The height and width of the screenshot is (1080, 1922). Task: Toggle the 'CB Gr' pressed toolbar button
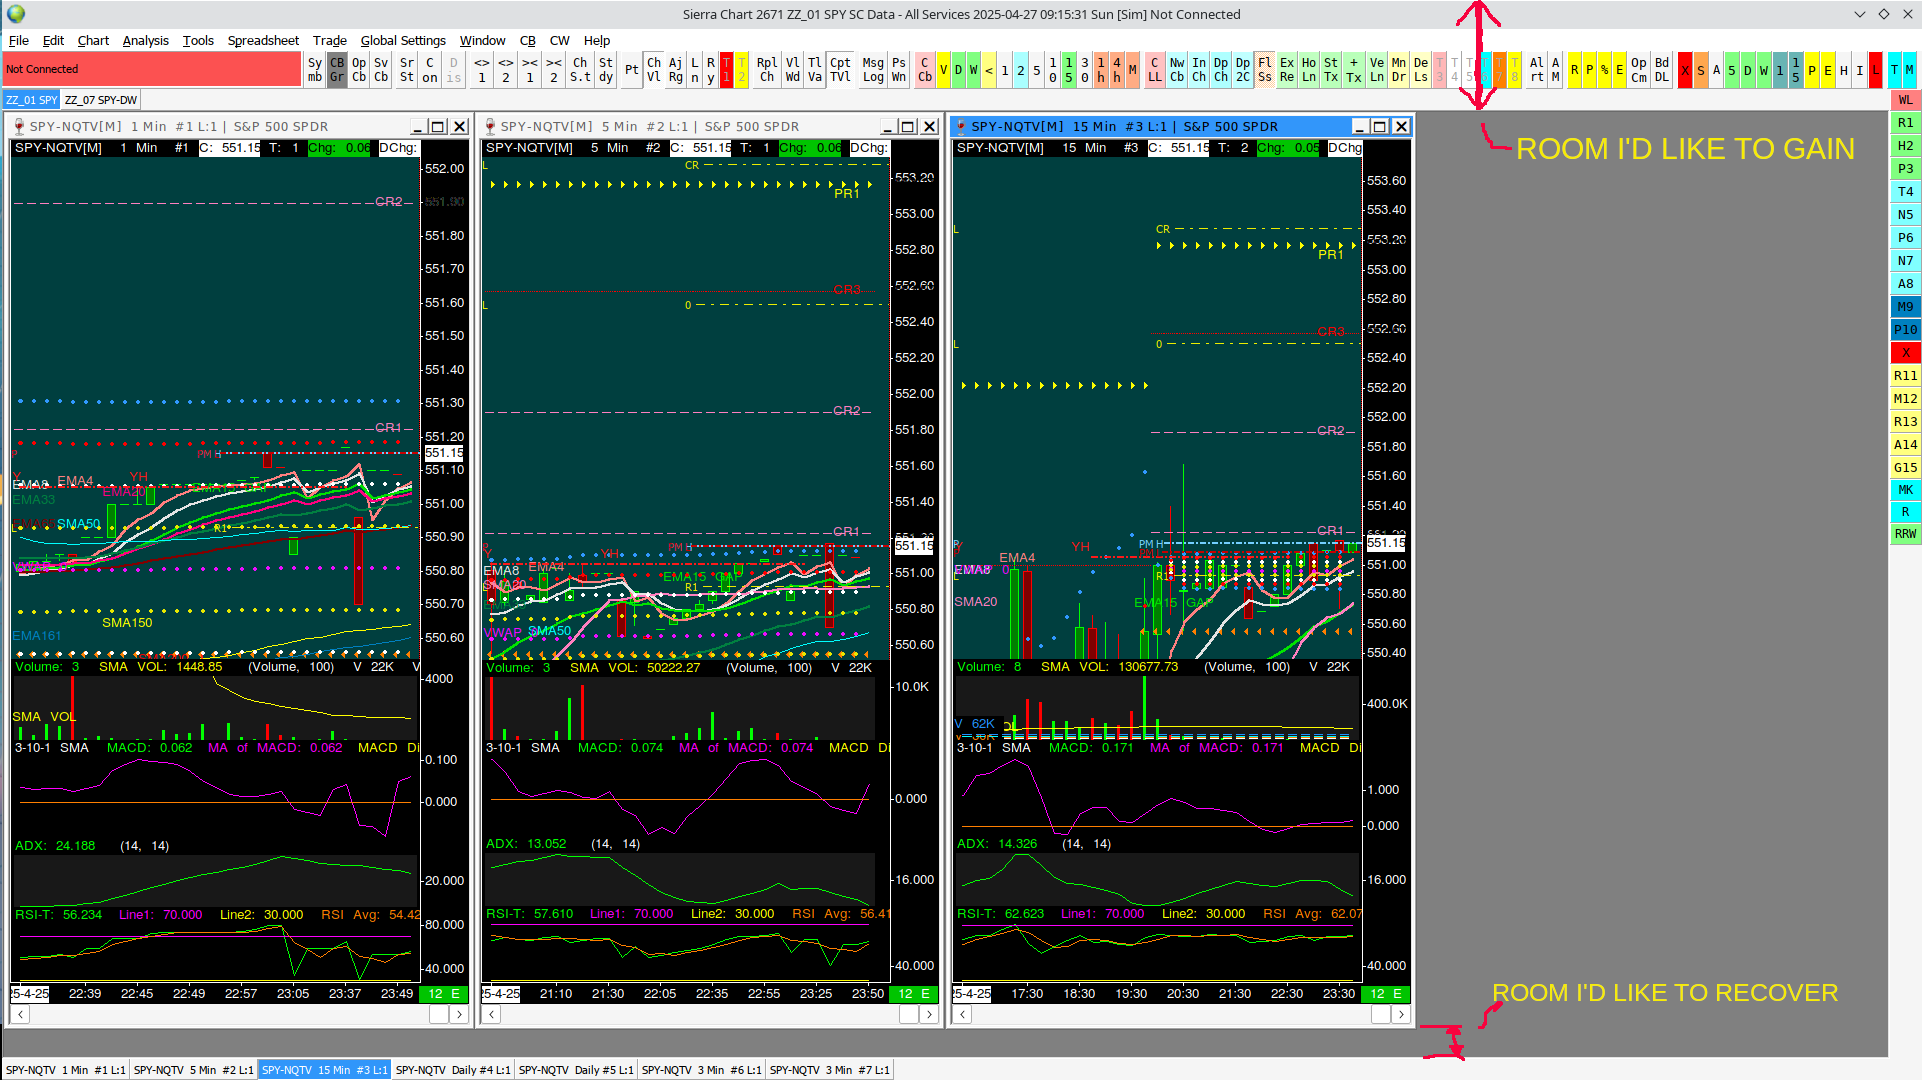[x=337, y=69]
